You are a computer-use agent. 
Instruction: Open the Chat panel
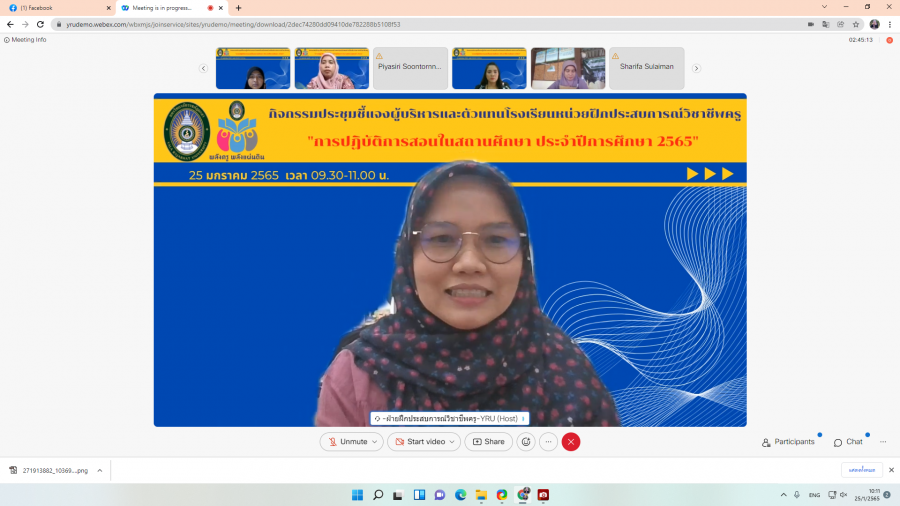coord(848,442)
